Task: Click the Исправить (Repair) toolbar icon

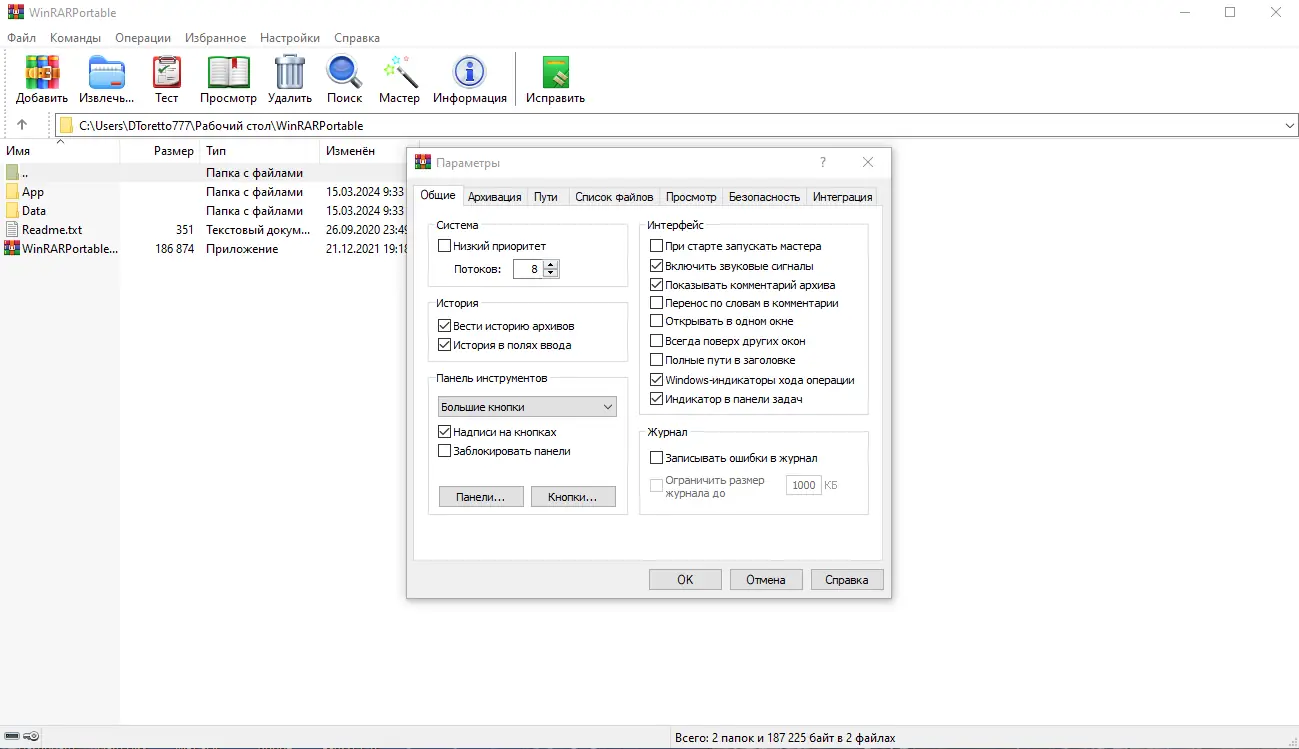Action: (x=555, y=72)
